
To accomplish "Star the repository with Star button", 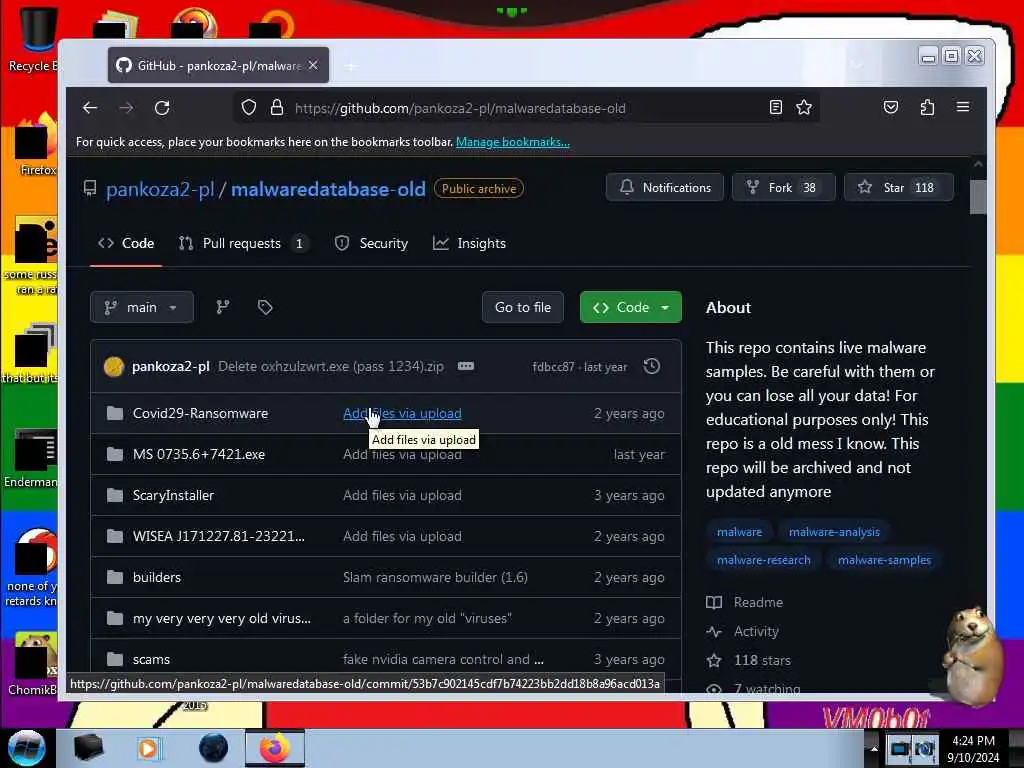I will pos(899,187).
